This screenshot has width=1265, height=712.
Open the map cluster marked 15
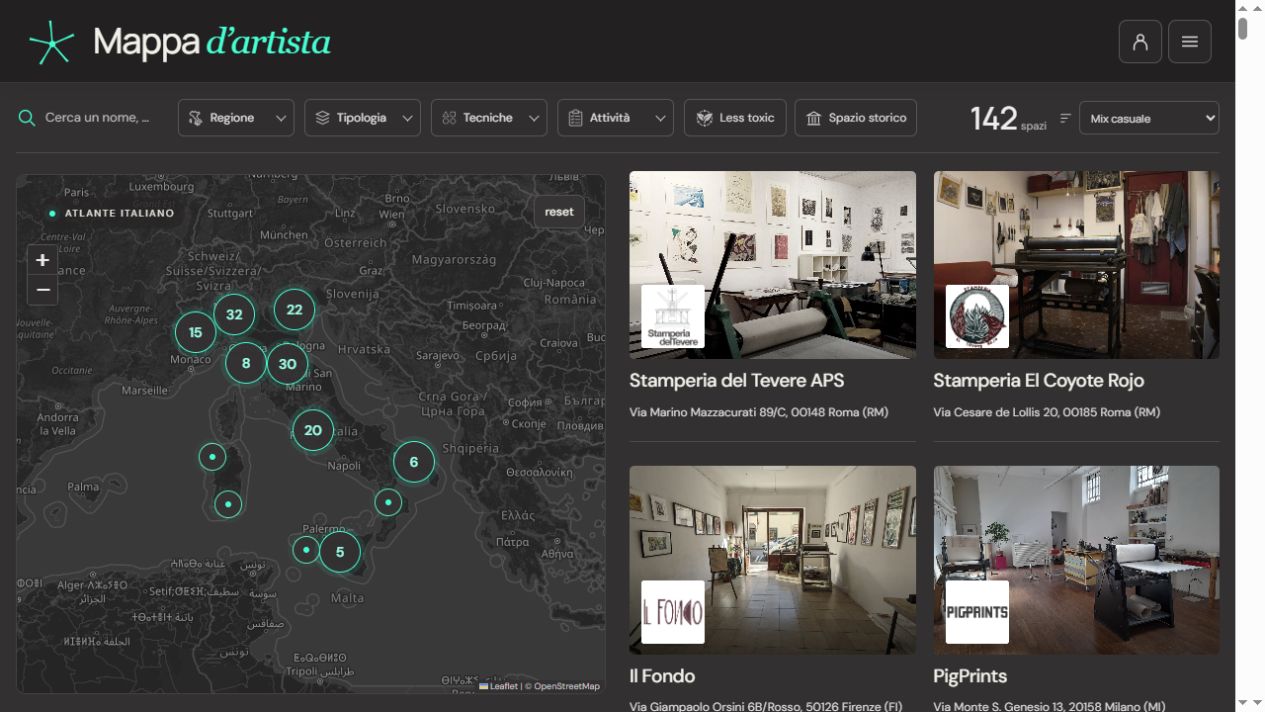195,333
